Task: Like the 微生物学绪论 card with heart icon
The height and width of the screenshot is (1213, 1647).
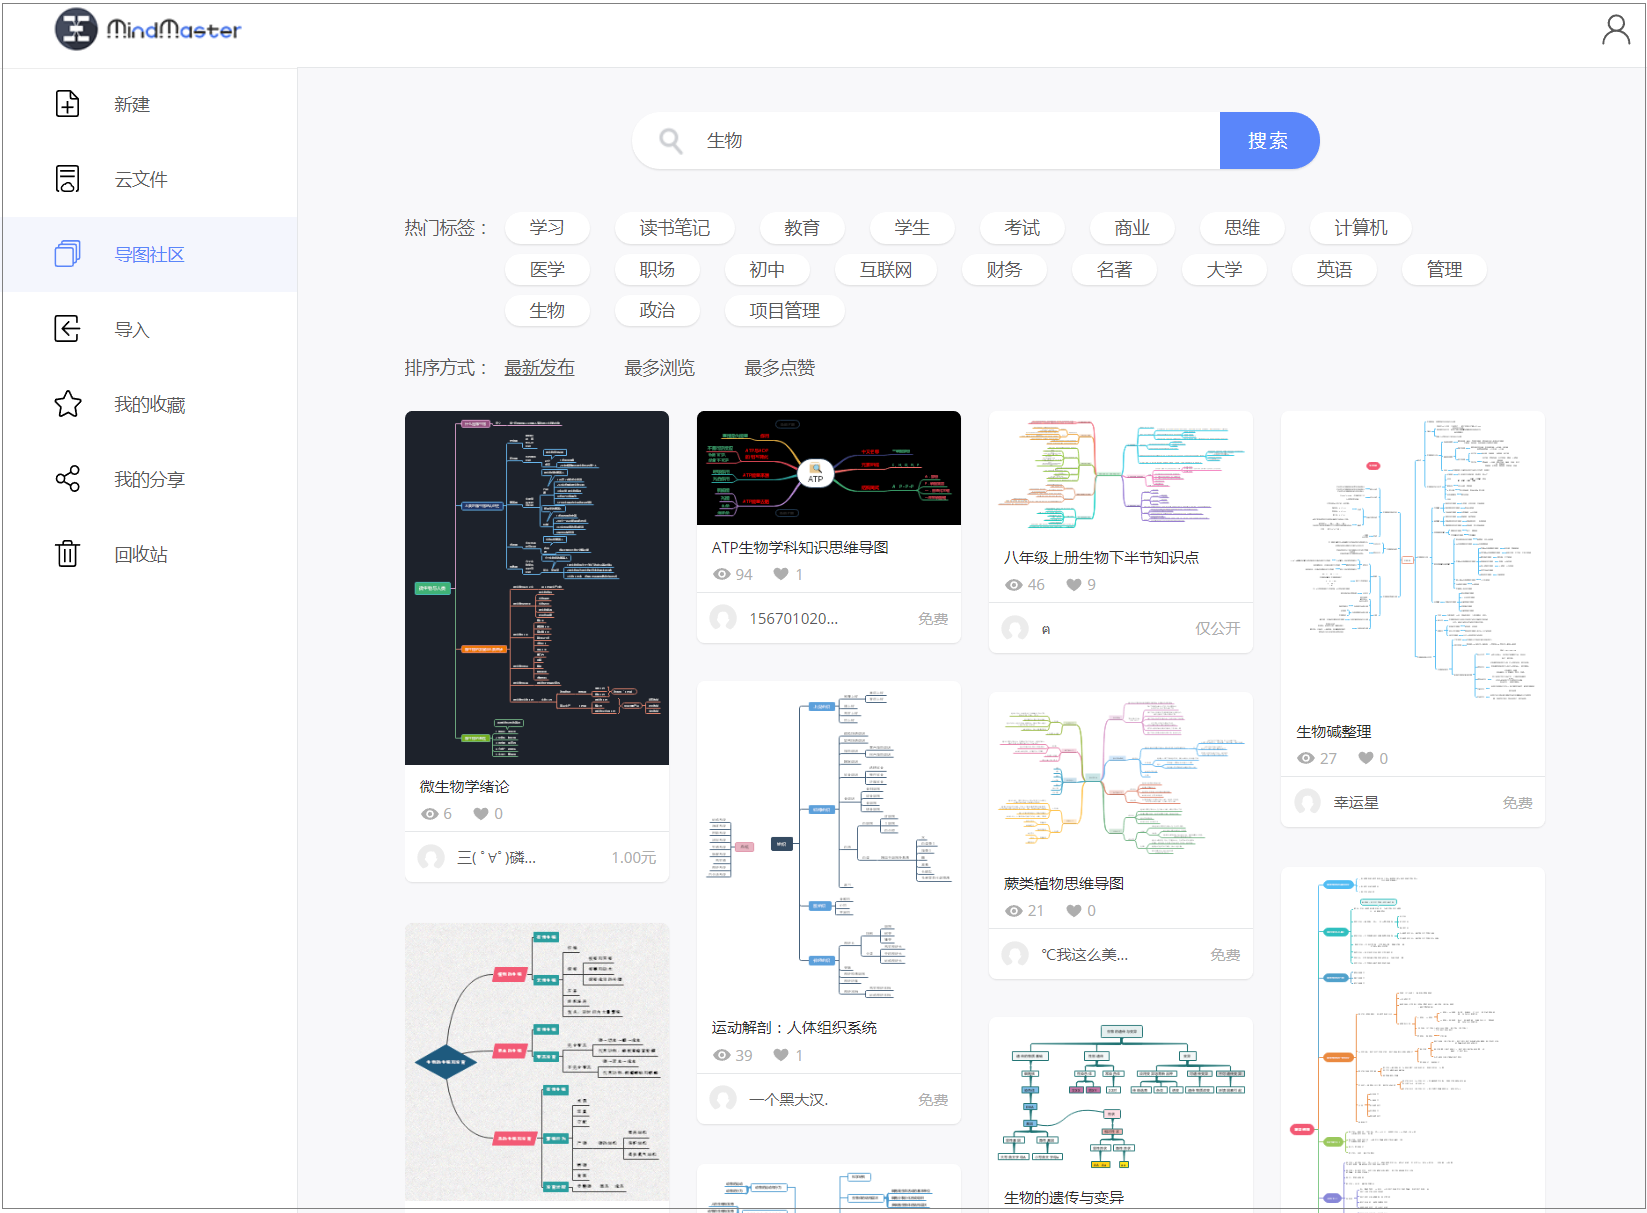Action: (x=481, y=814)
